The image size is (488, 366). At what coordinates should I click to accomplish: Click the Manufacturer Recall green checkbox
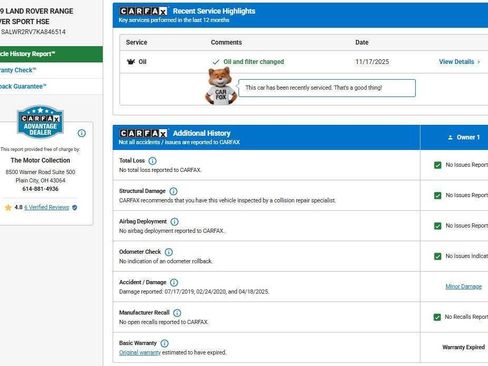pyautogui.click(x=437, y=317)
